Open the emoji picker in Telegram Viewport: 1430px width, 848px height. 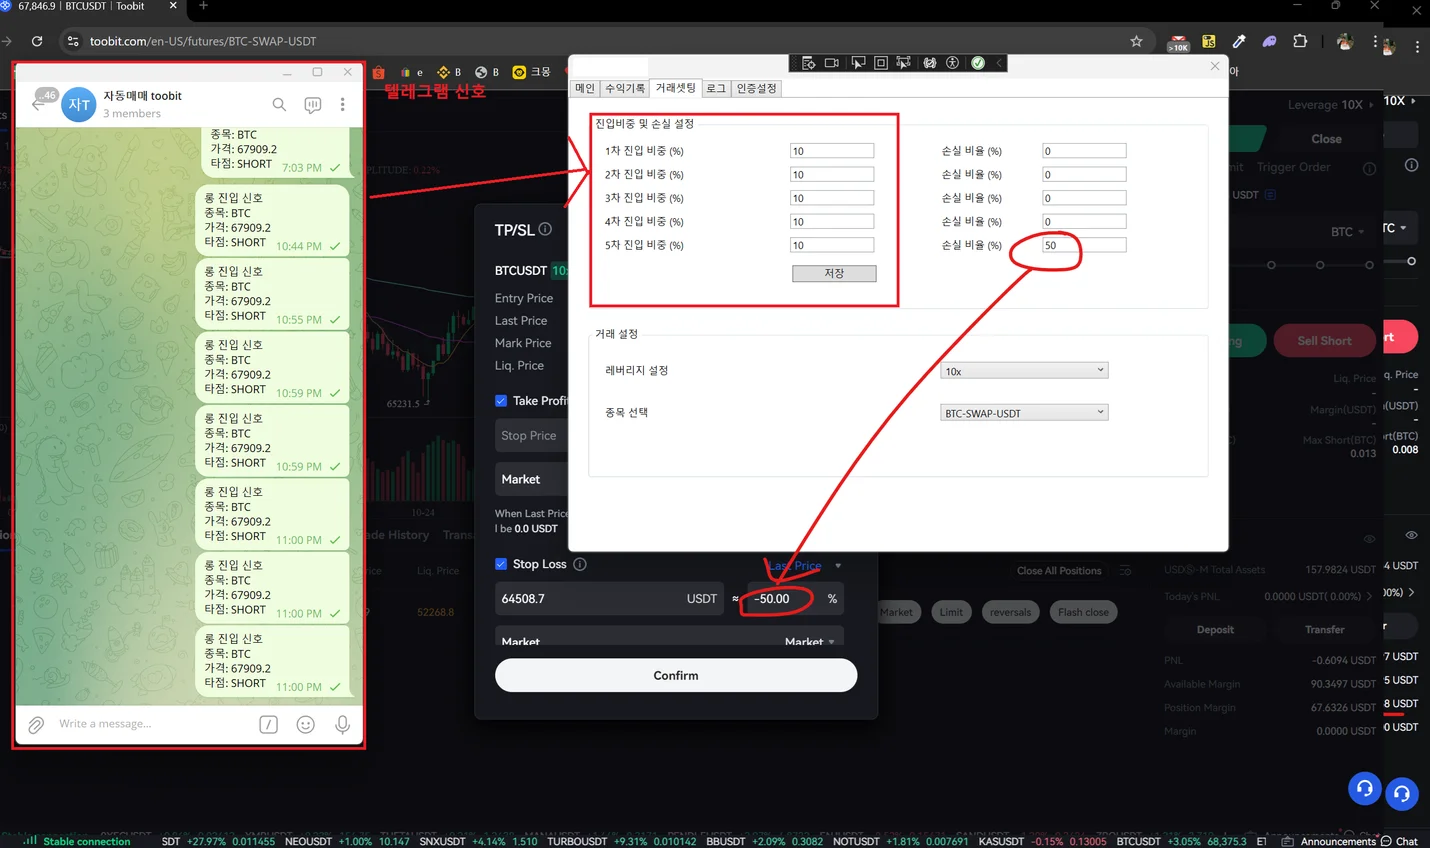point(305,724)
